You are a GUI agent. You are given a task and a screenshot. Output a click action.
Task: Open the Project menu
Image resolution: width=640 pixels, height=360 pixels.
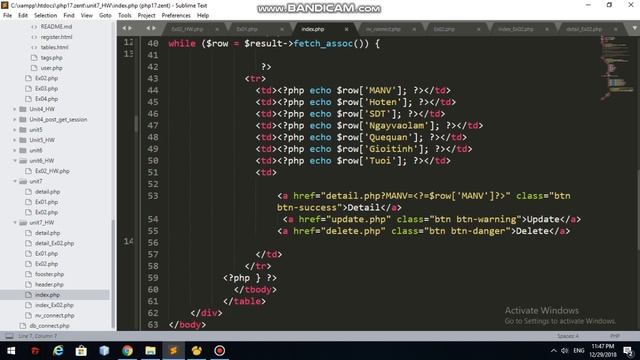[x=147, y=16]
